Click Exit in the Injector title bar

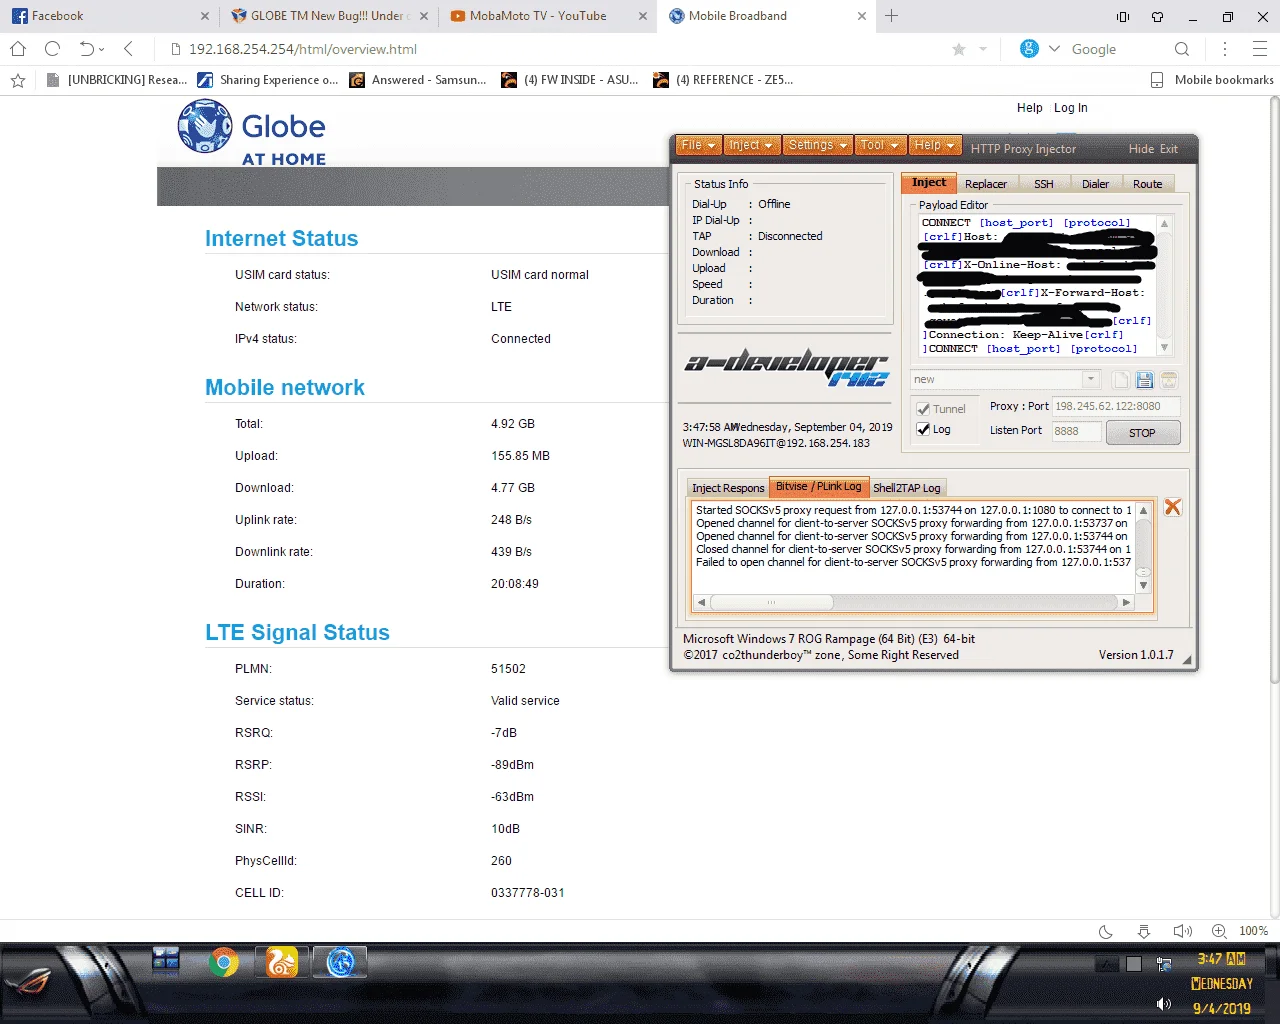click(x=1169, y=149)
